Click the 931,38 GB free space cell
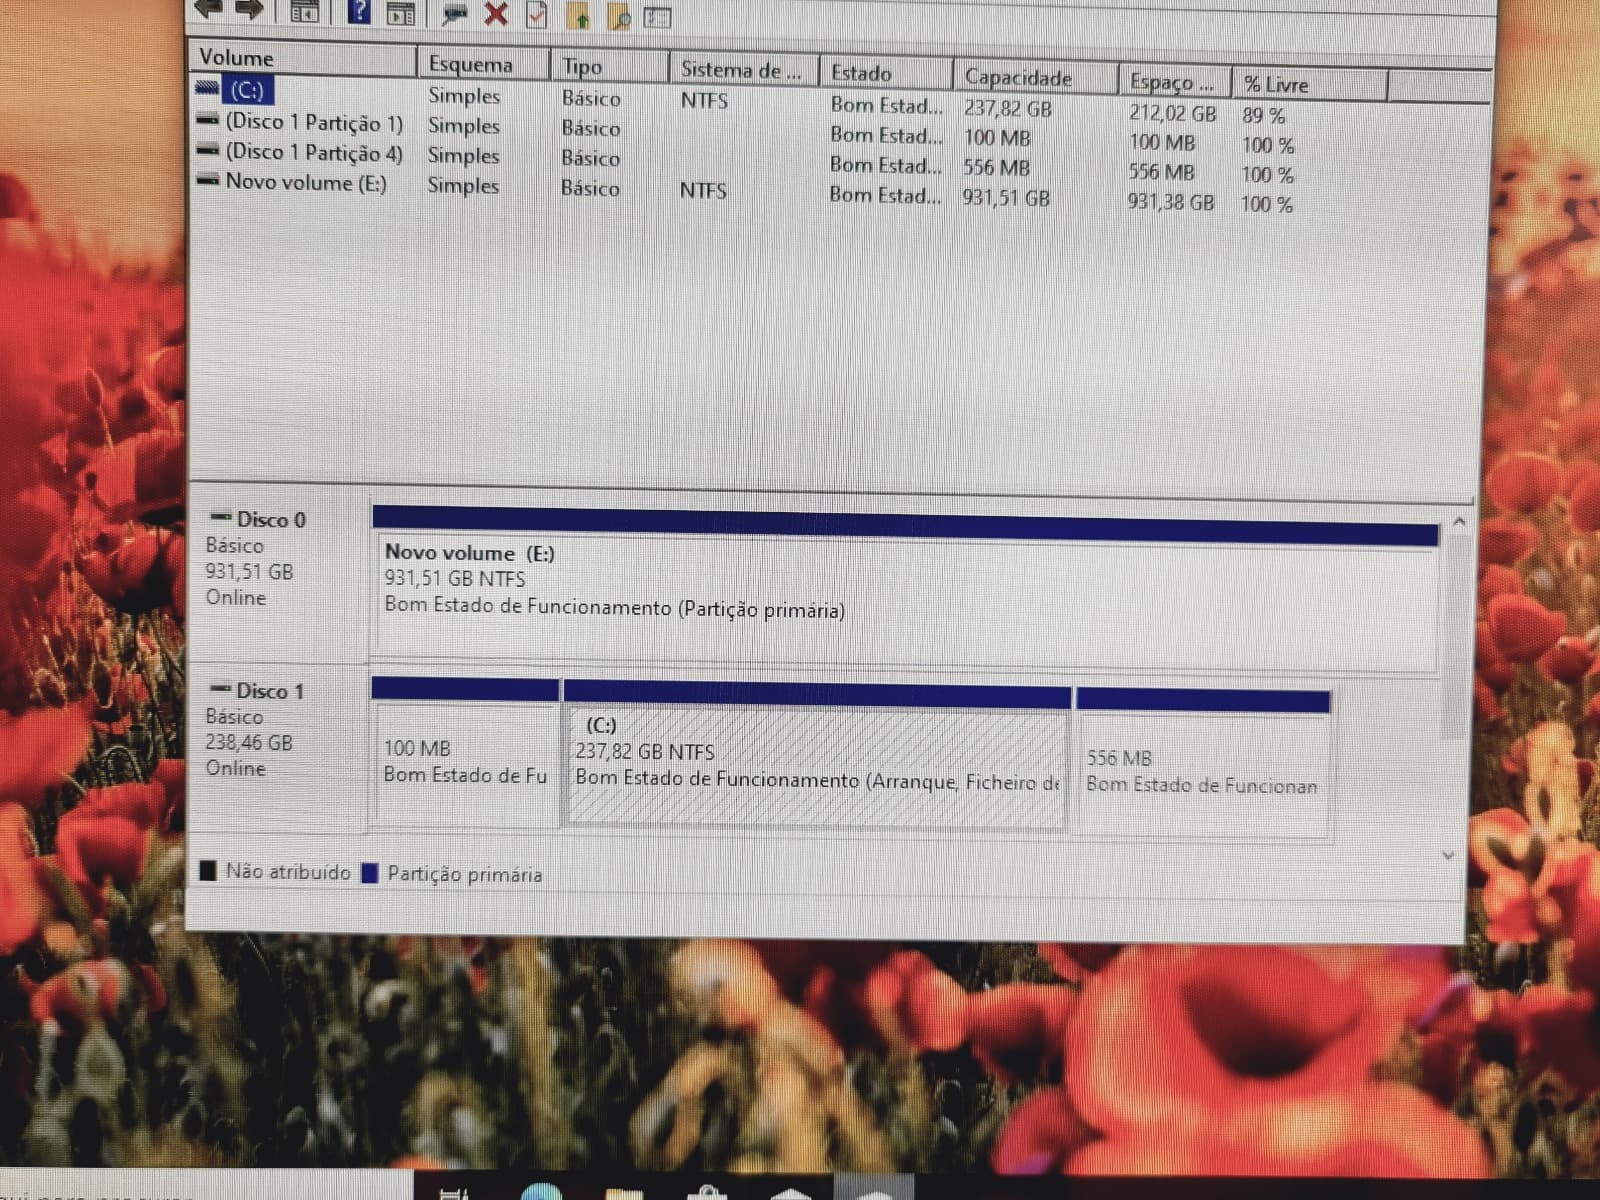This screenshot has width=1600, height=1200. point(1170,202)
